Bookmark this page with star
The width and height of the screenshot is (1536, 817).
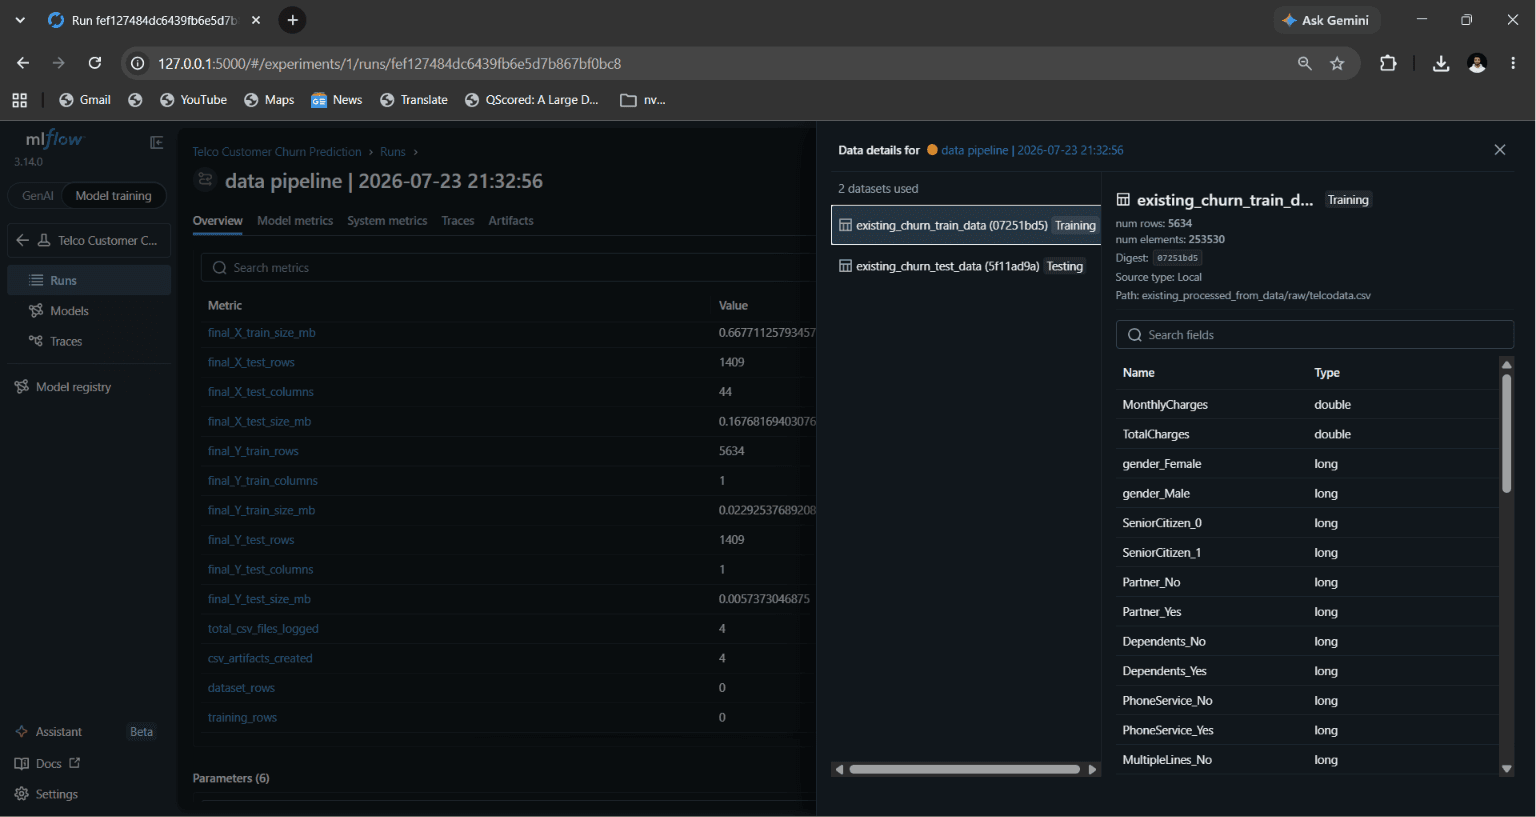(x=1337, y=63)
